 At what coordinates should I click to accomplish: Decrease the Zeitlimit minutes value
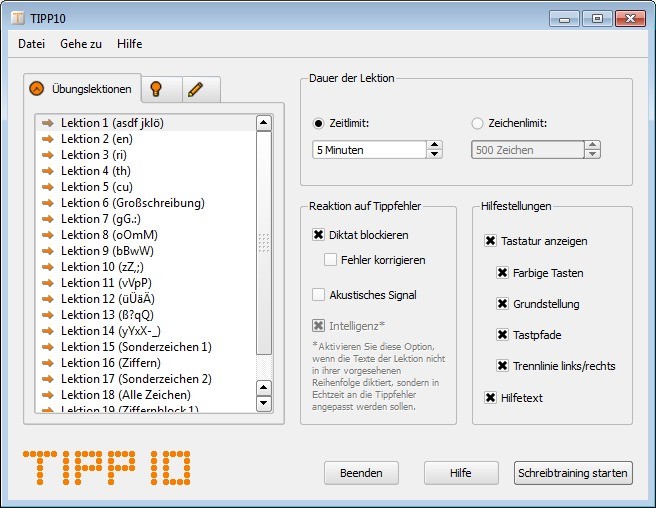(435, 154)
